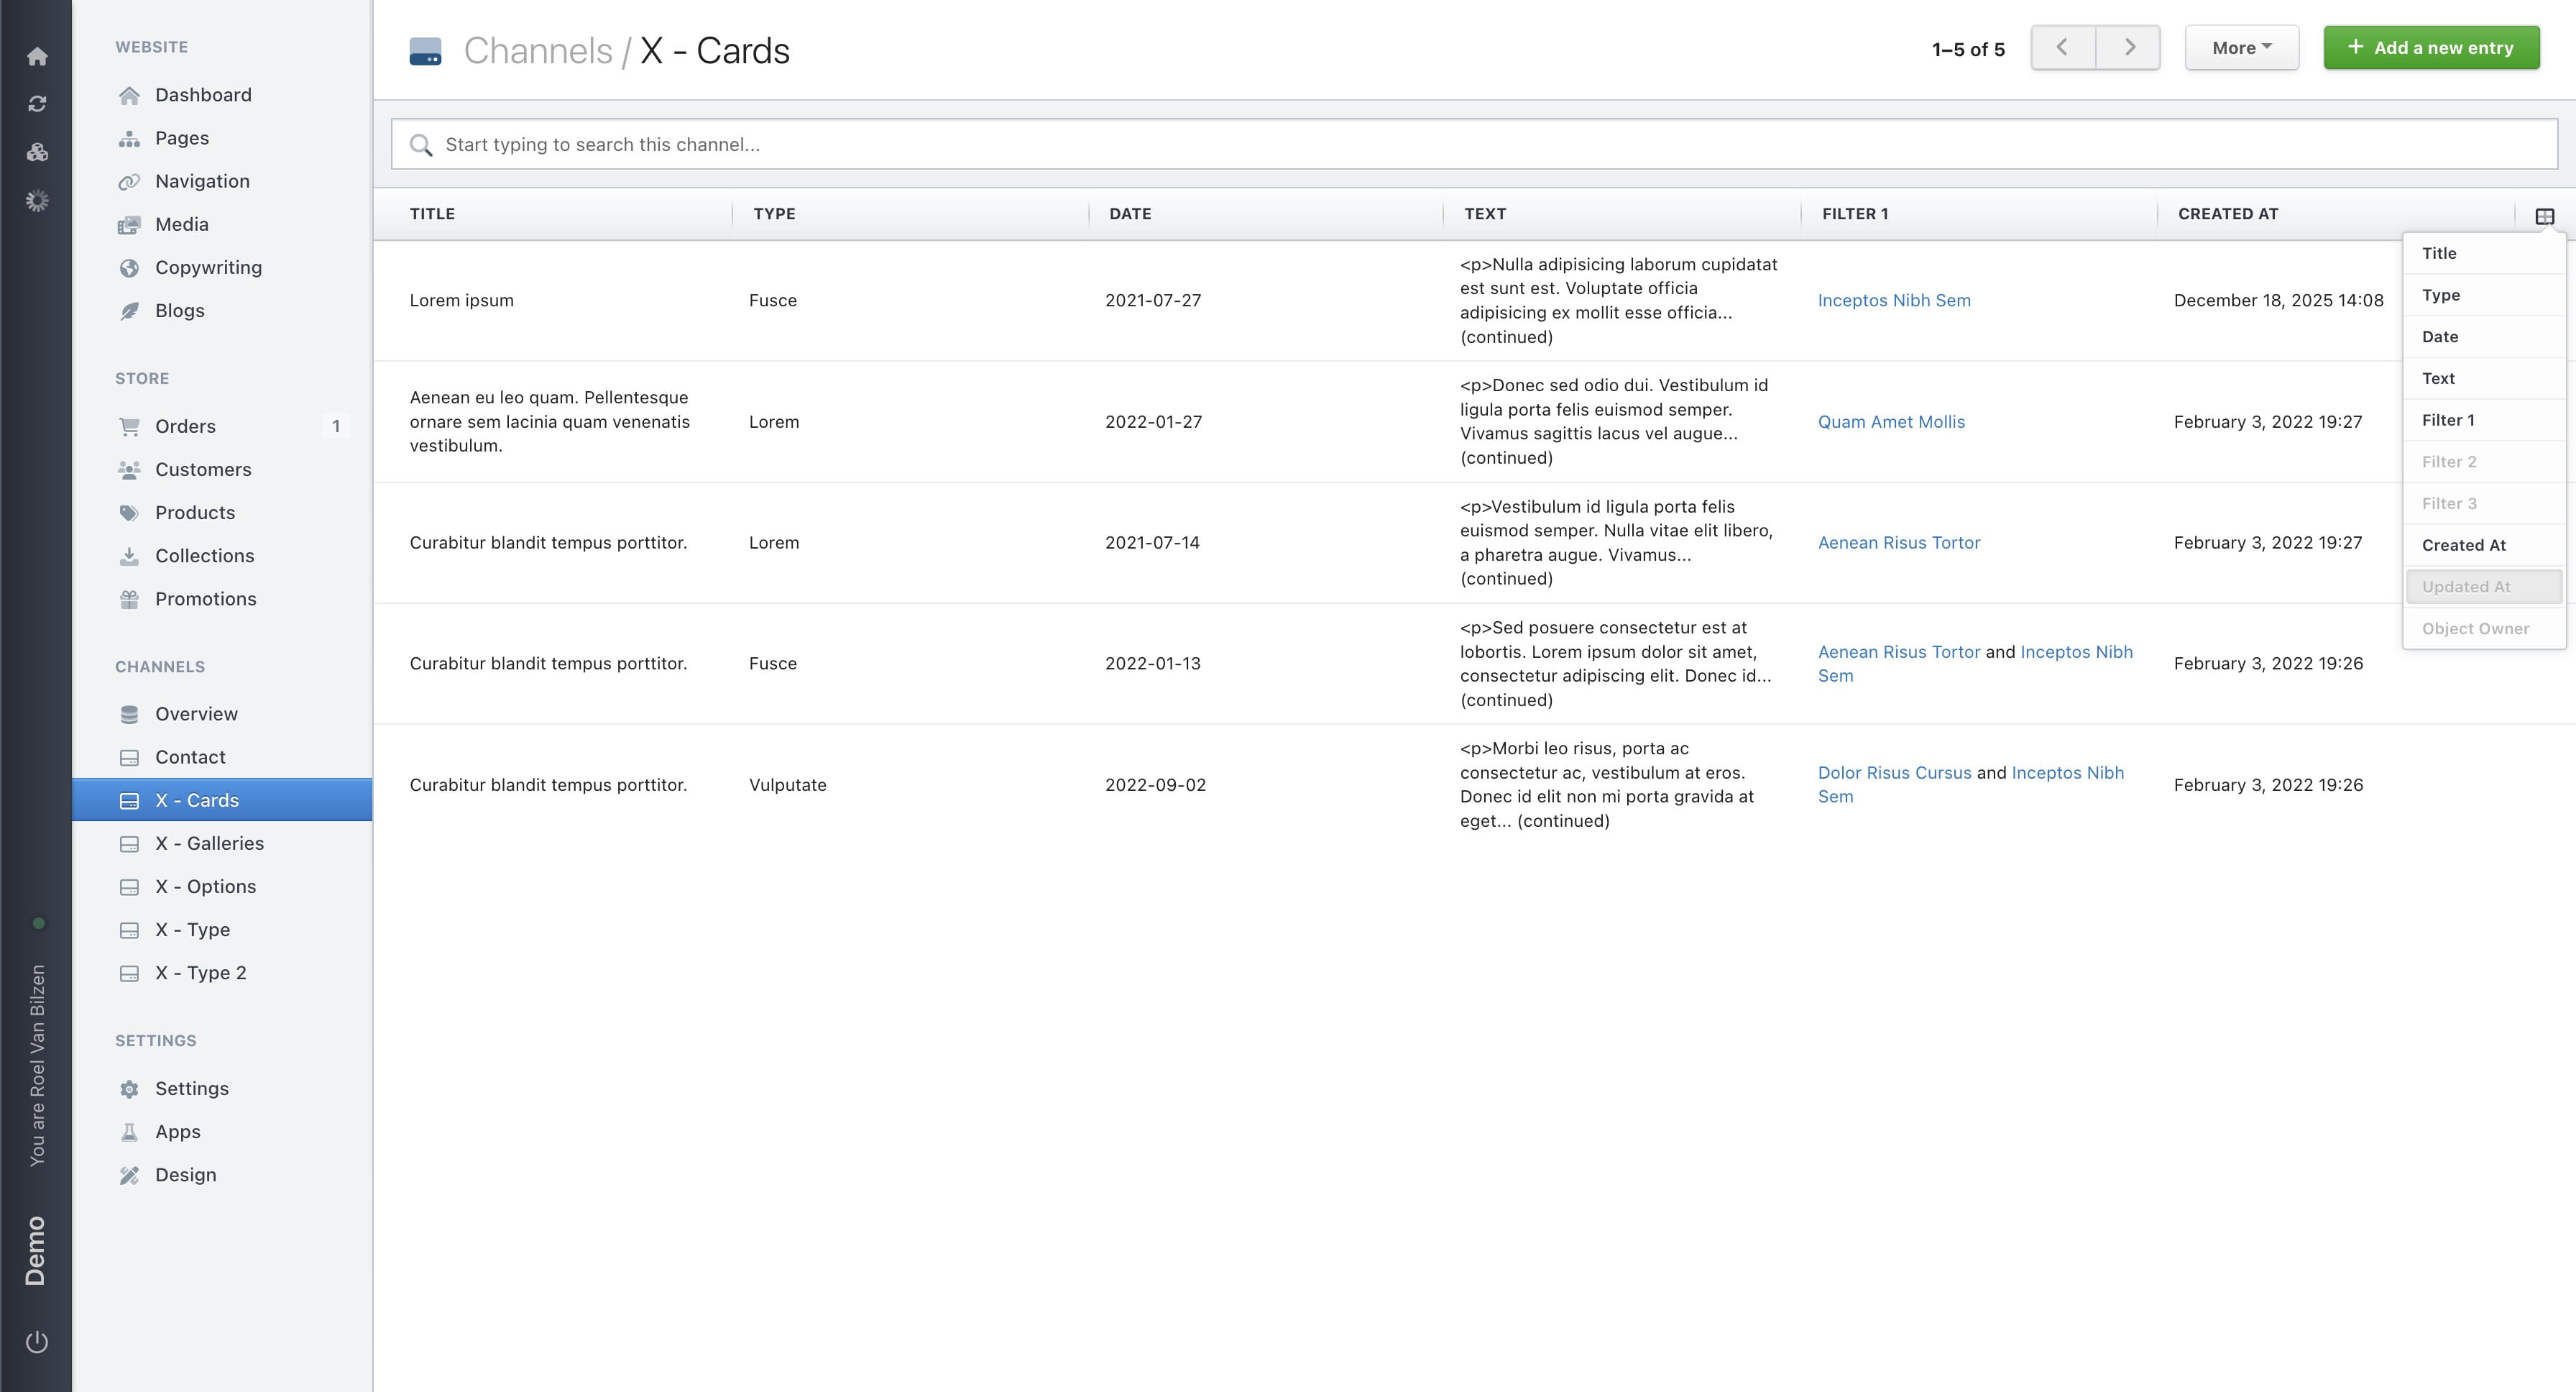Click the power icon at the rail bottom
This screenshot has height=1392, width=2576.
[x=37, y=1342]
